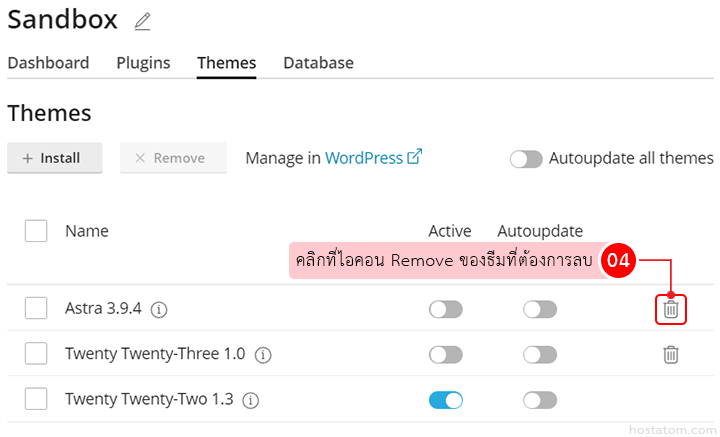Open the Plugins tab
This screenshot has width=720, height=437.
[143, 62]
